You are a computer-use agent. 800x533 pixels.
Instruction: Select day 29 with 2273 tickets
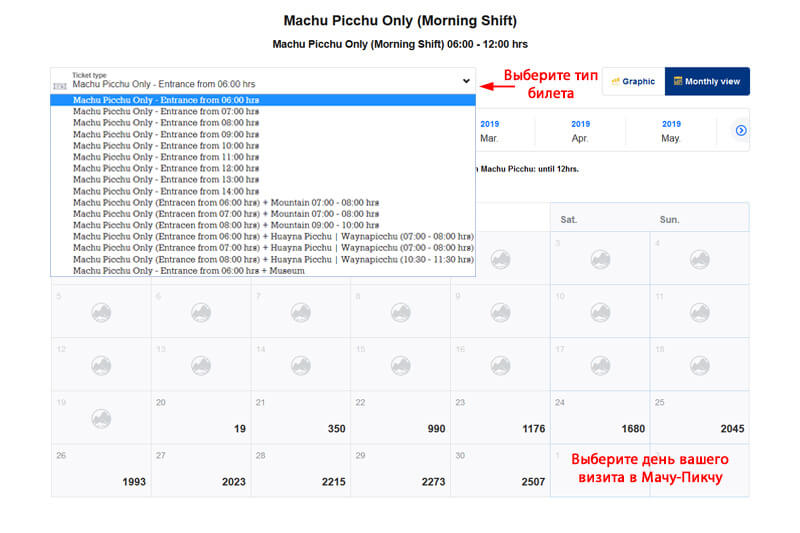coord(401,470)
